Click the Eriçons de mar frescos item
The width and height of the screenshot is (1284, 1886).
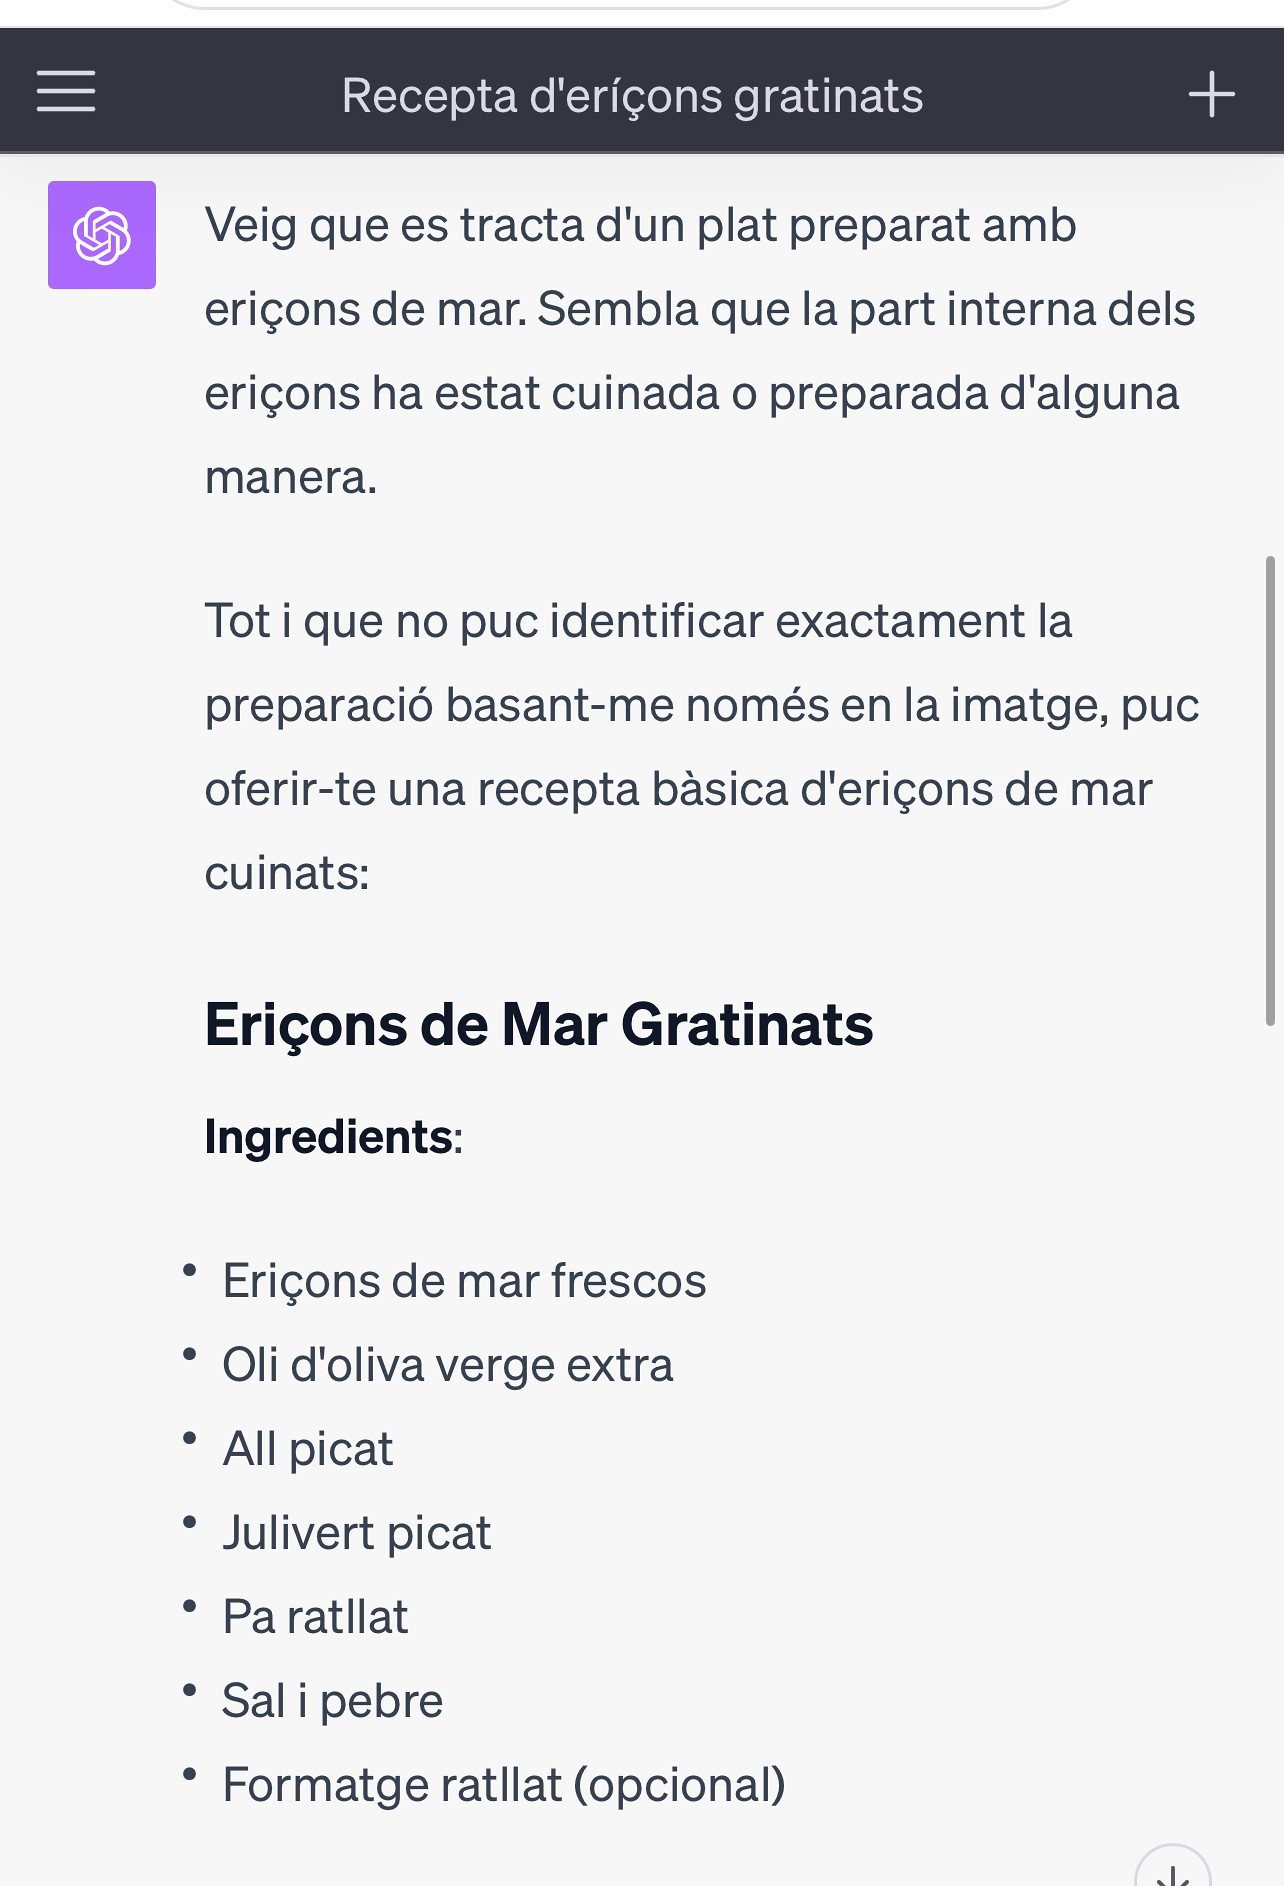464,1281
